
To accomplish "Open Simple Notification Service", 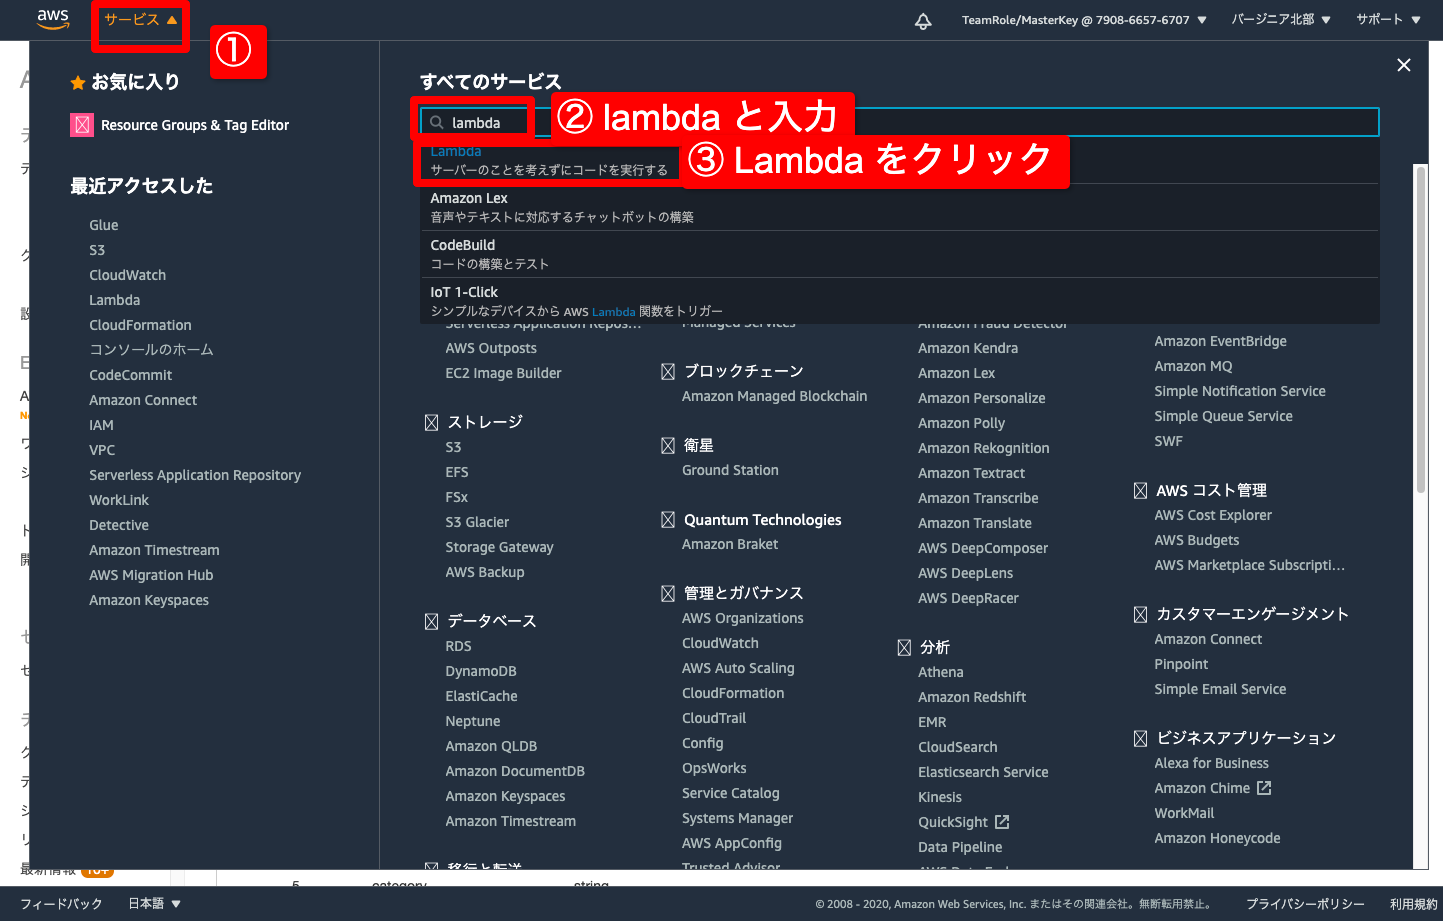I will pos(1240,391).
